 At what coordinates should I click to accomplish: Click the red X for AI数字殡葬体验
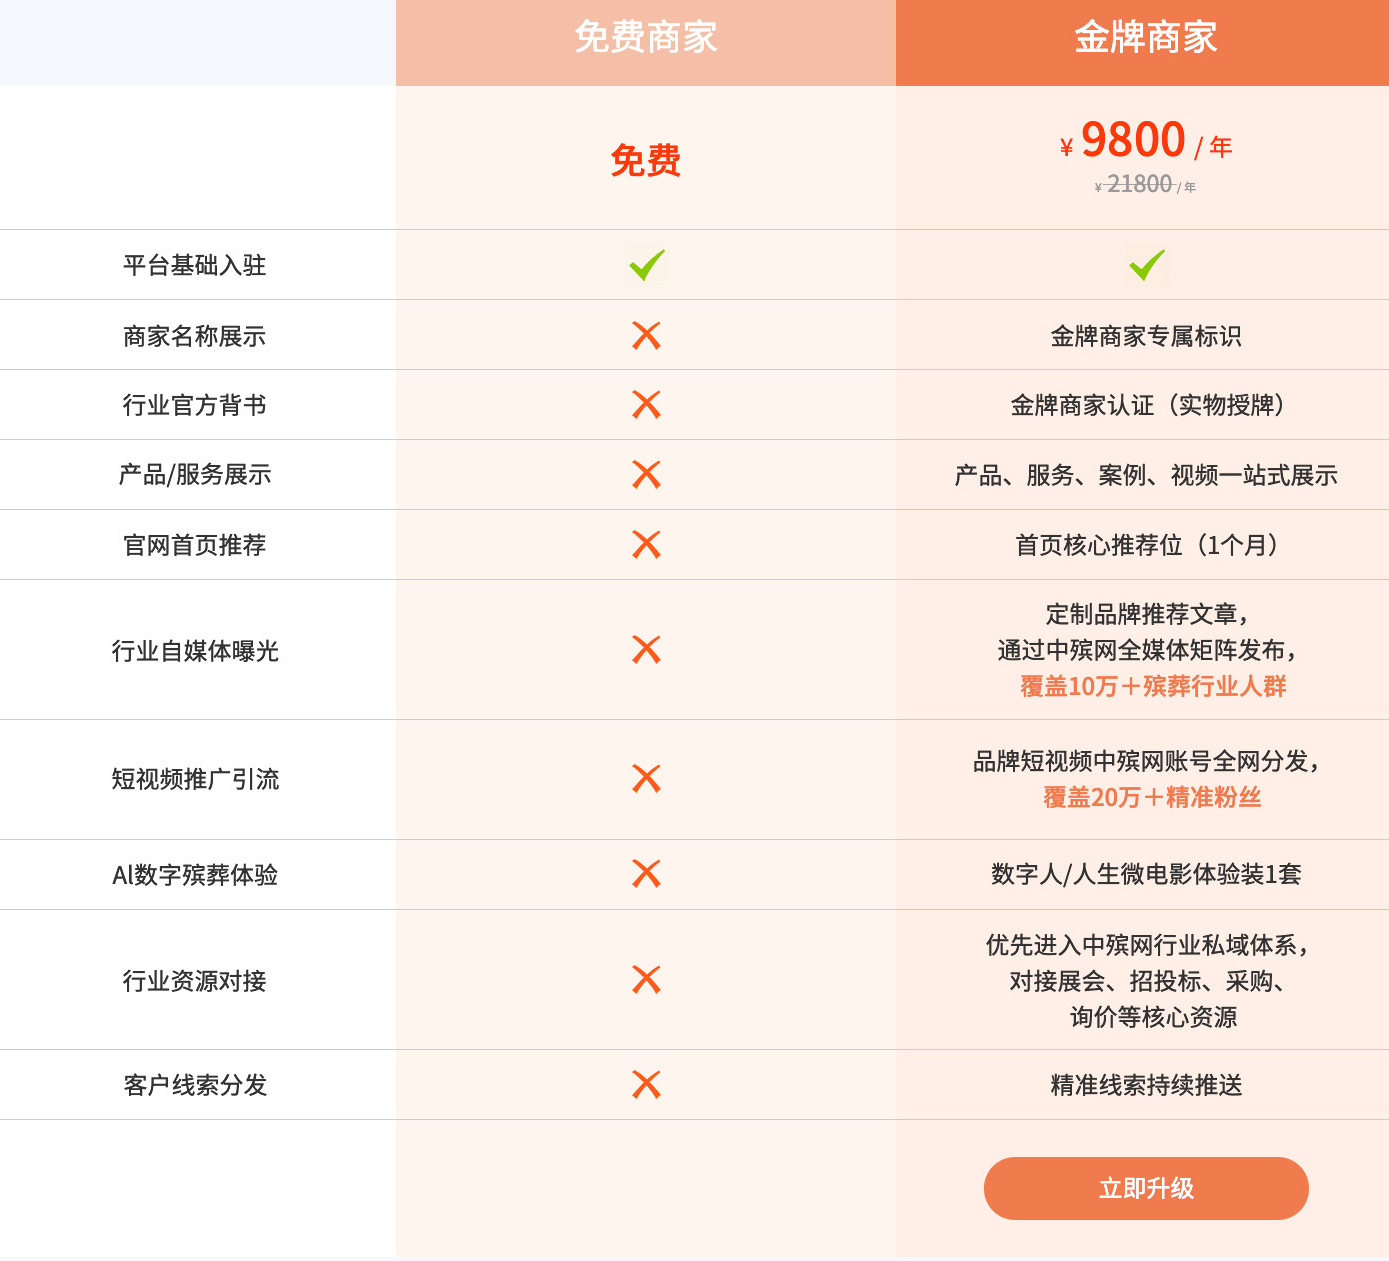pyautogui.click(x=647, y=874)
